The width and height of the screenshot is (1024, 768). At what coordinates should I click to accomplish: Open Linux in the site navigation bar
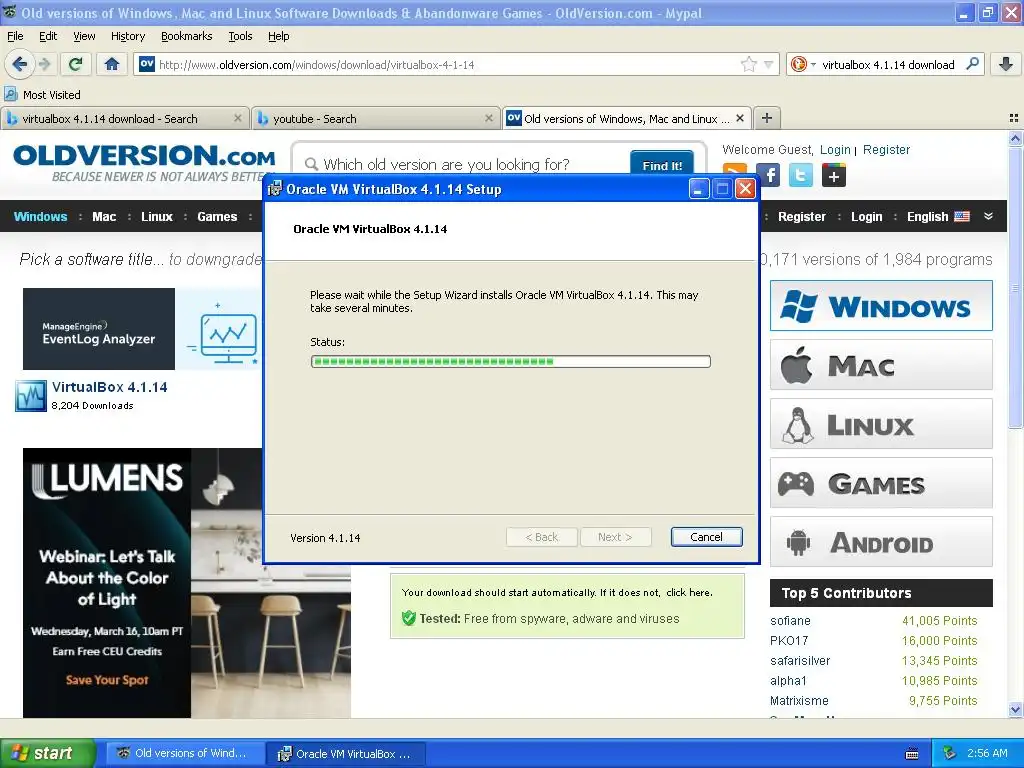tap(157, 216)
